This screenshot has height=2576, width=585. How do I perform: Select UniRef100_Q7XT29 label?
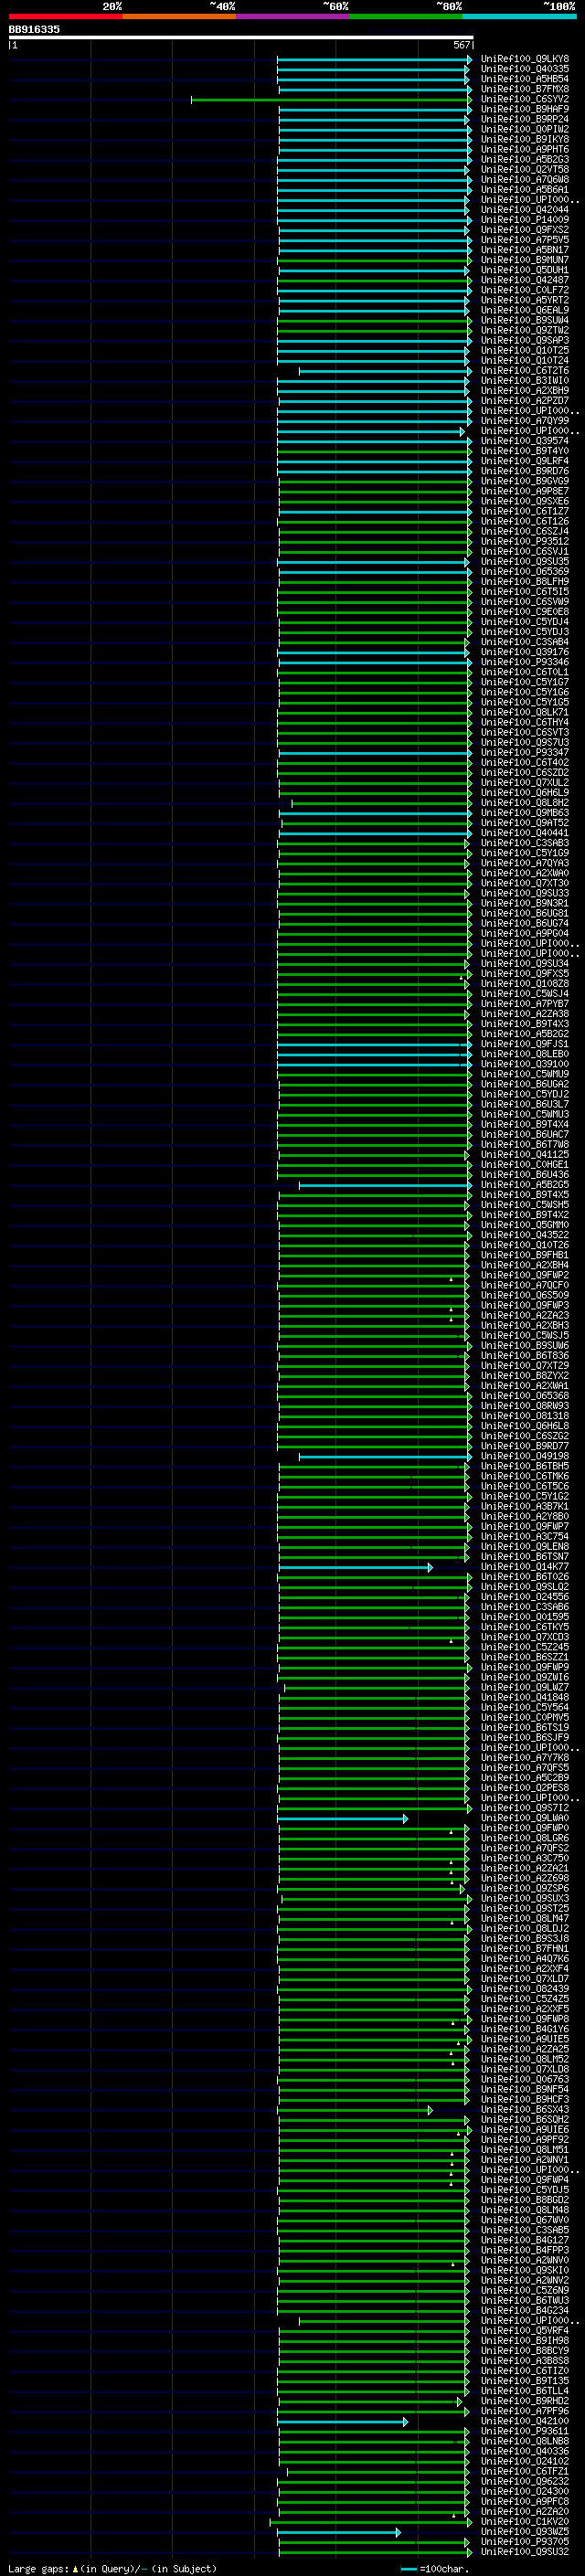click(x=524, y=1365)
